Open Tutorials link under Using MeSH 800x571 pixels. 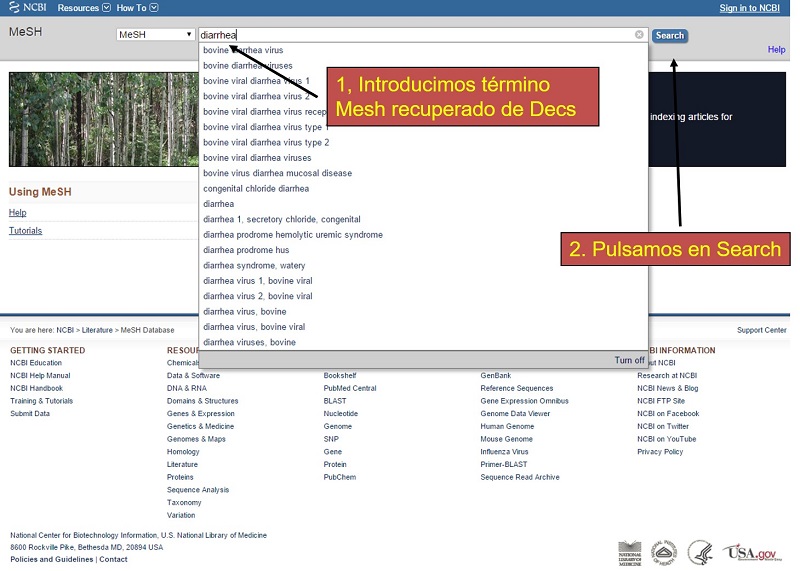click(26, 231)
